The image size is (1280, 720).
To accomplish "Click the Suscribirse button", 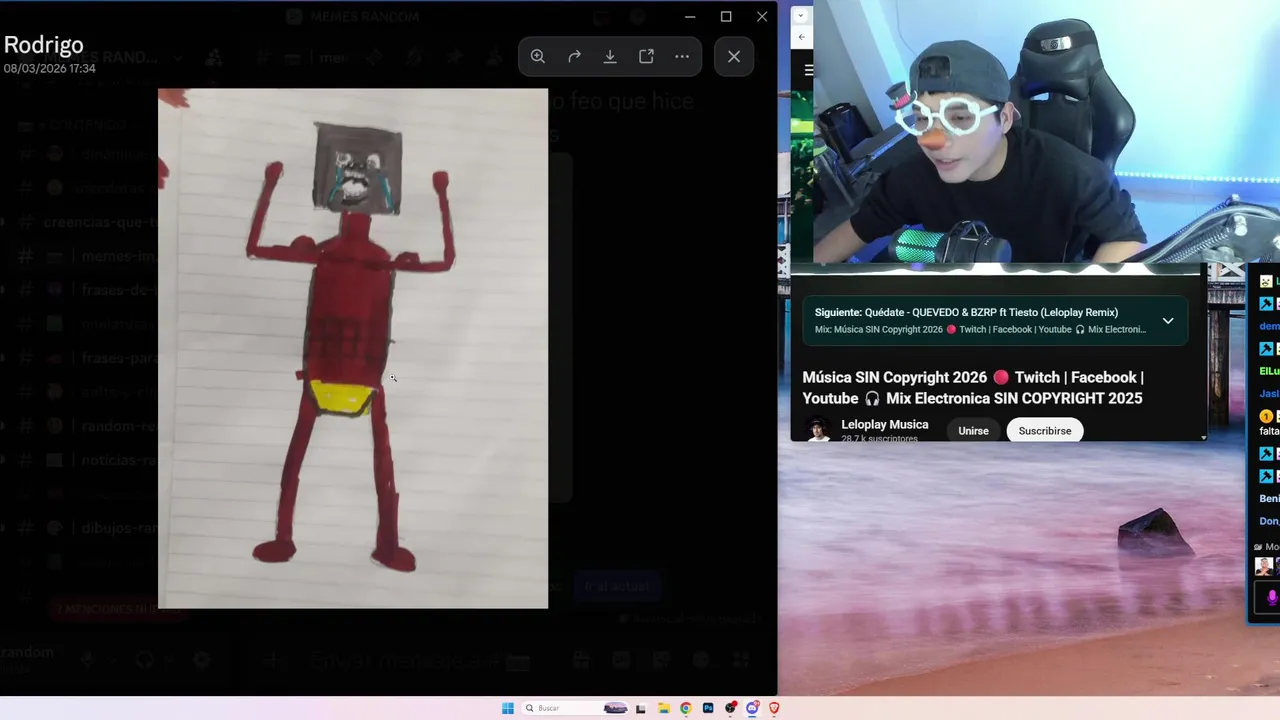I will [x=1045, y=431].
